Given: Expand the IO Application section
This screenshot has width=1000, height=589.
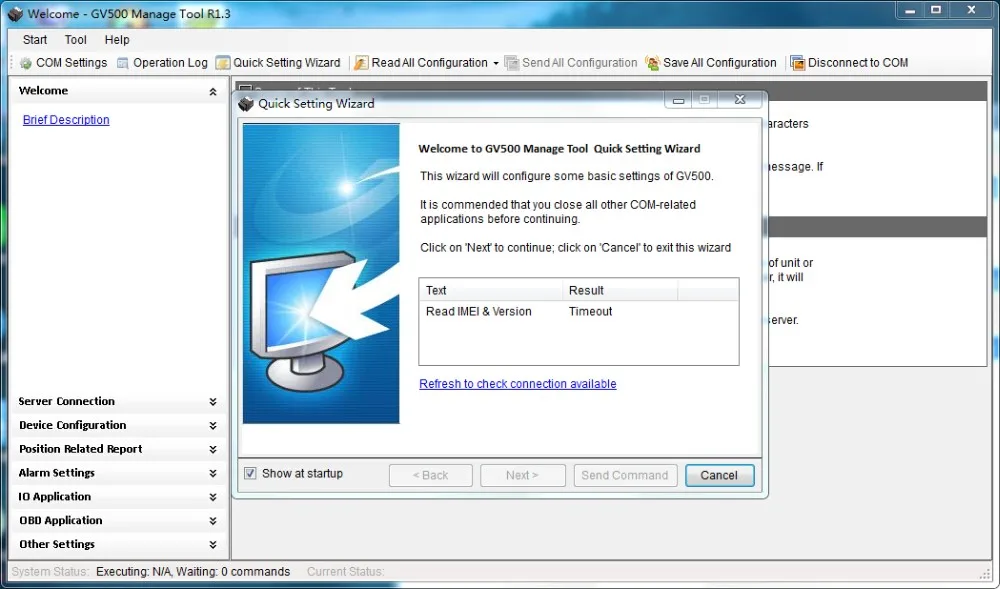Looking at the screenshot, I should point(212,497).
